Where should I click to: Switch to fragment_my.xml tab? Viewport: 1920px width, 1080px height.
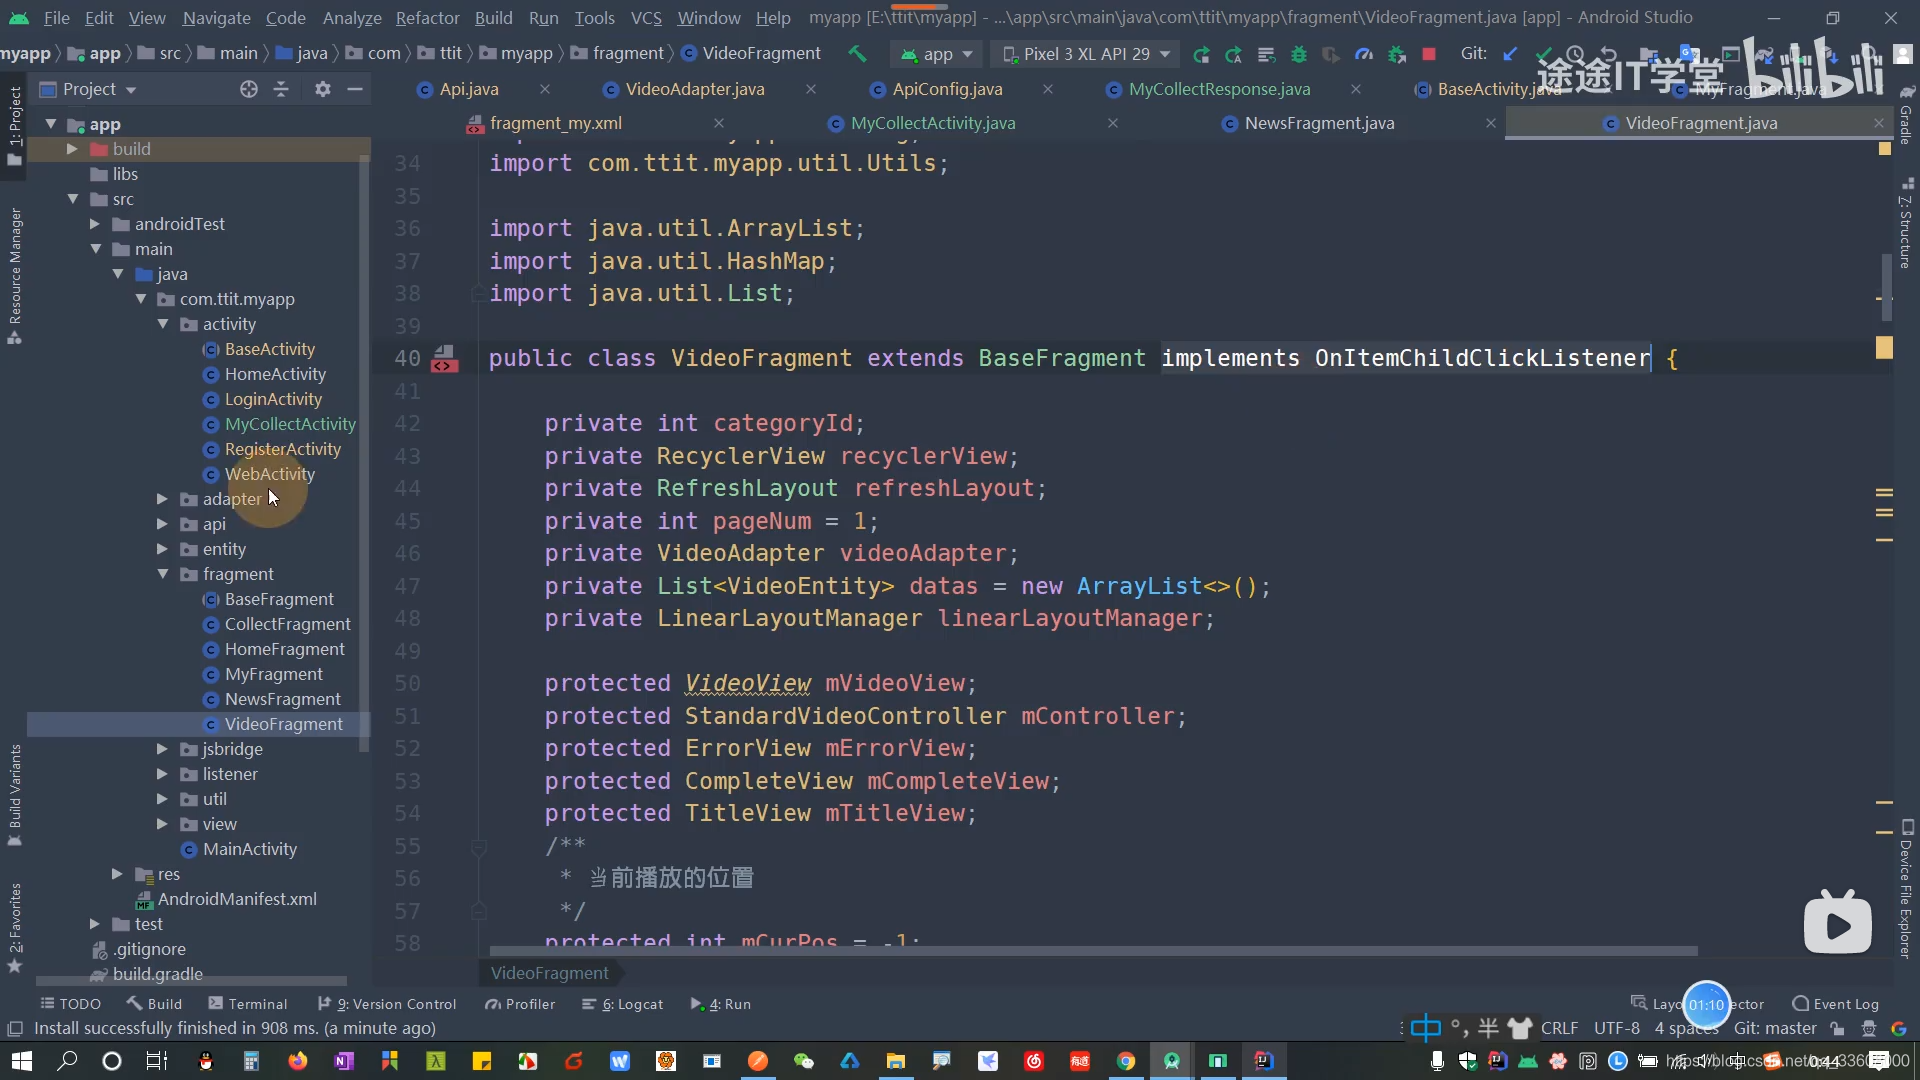click(555, 123)
